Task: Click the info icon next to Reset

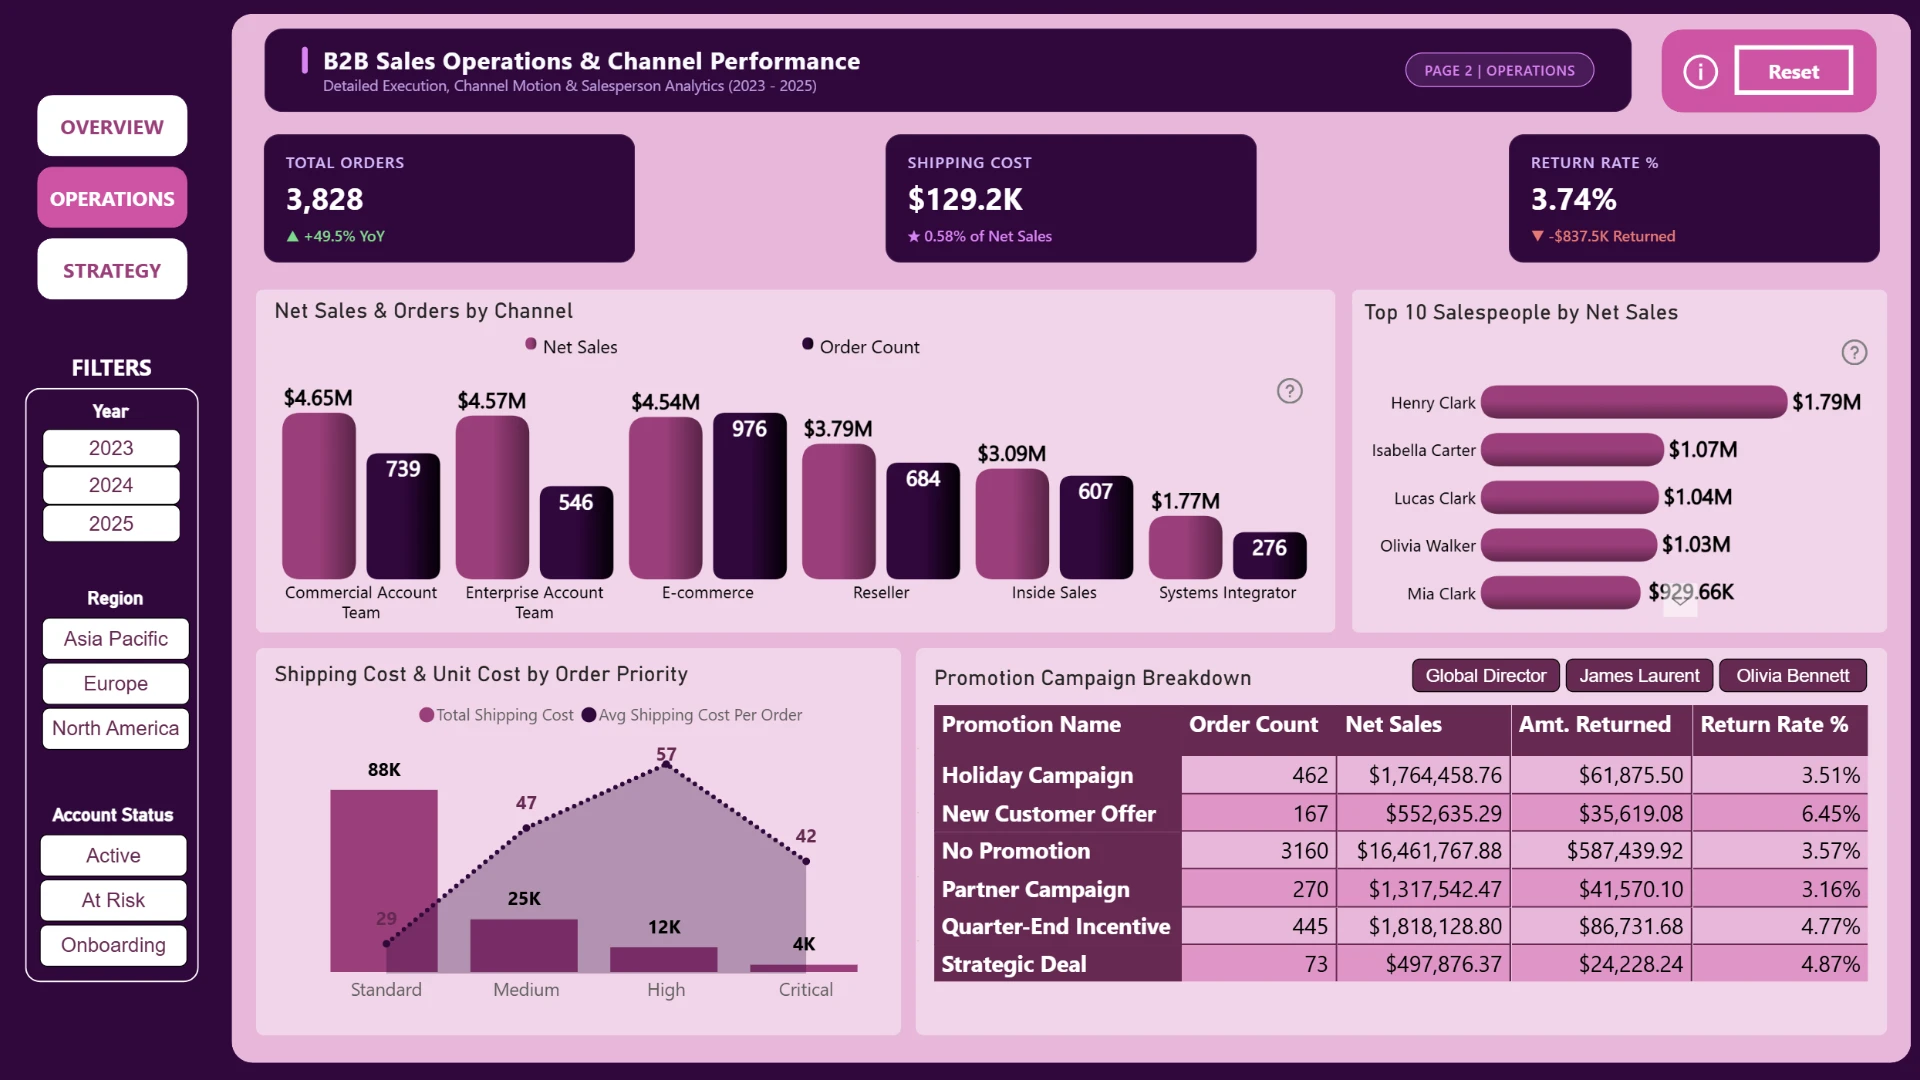Action: (1700, 71)
